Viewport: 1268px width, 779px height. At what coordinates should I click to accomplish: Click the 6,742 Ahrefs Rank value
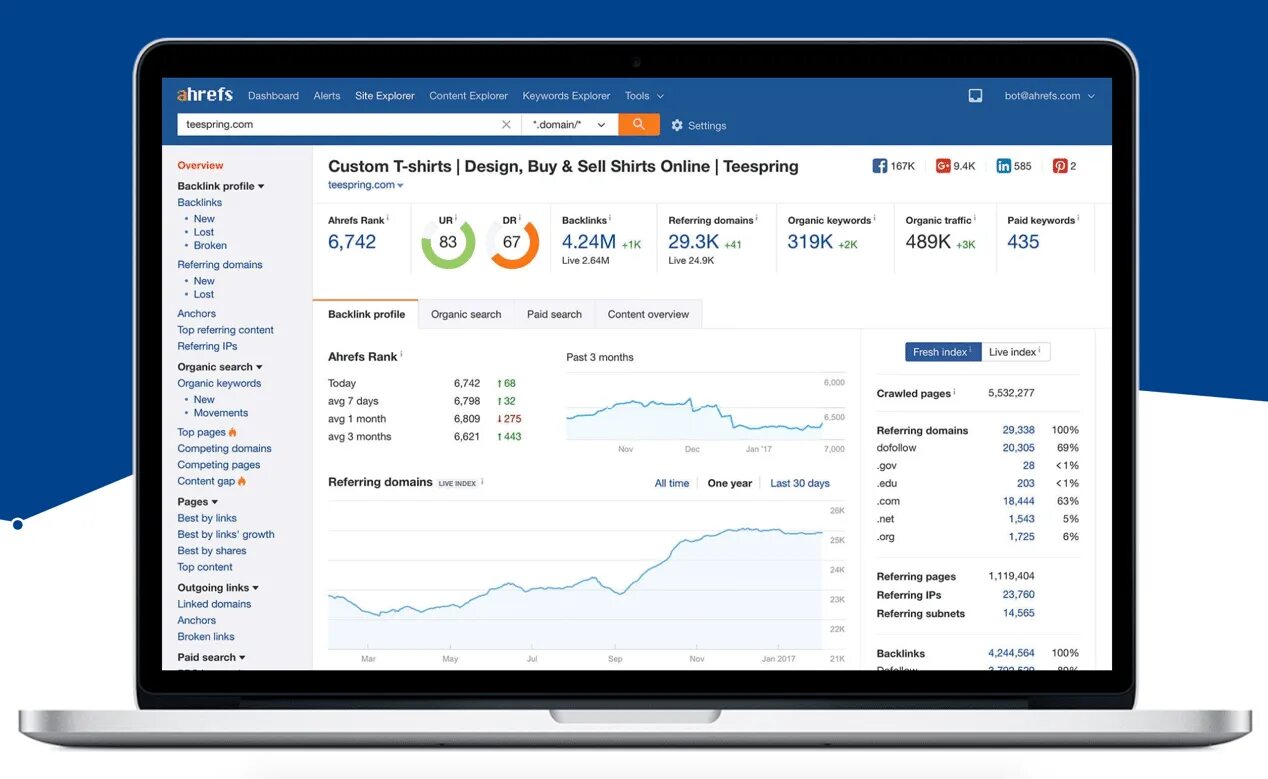pyautogui.click(x=352, y=242)
